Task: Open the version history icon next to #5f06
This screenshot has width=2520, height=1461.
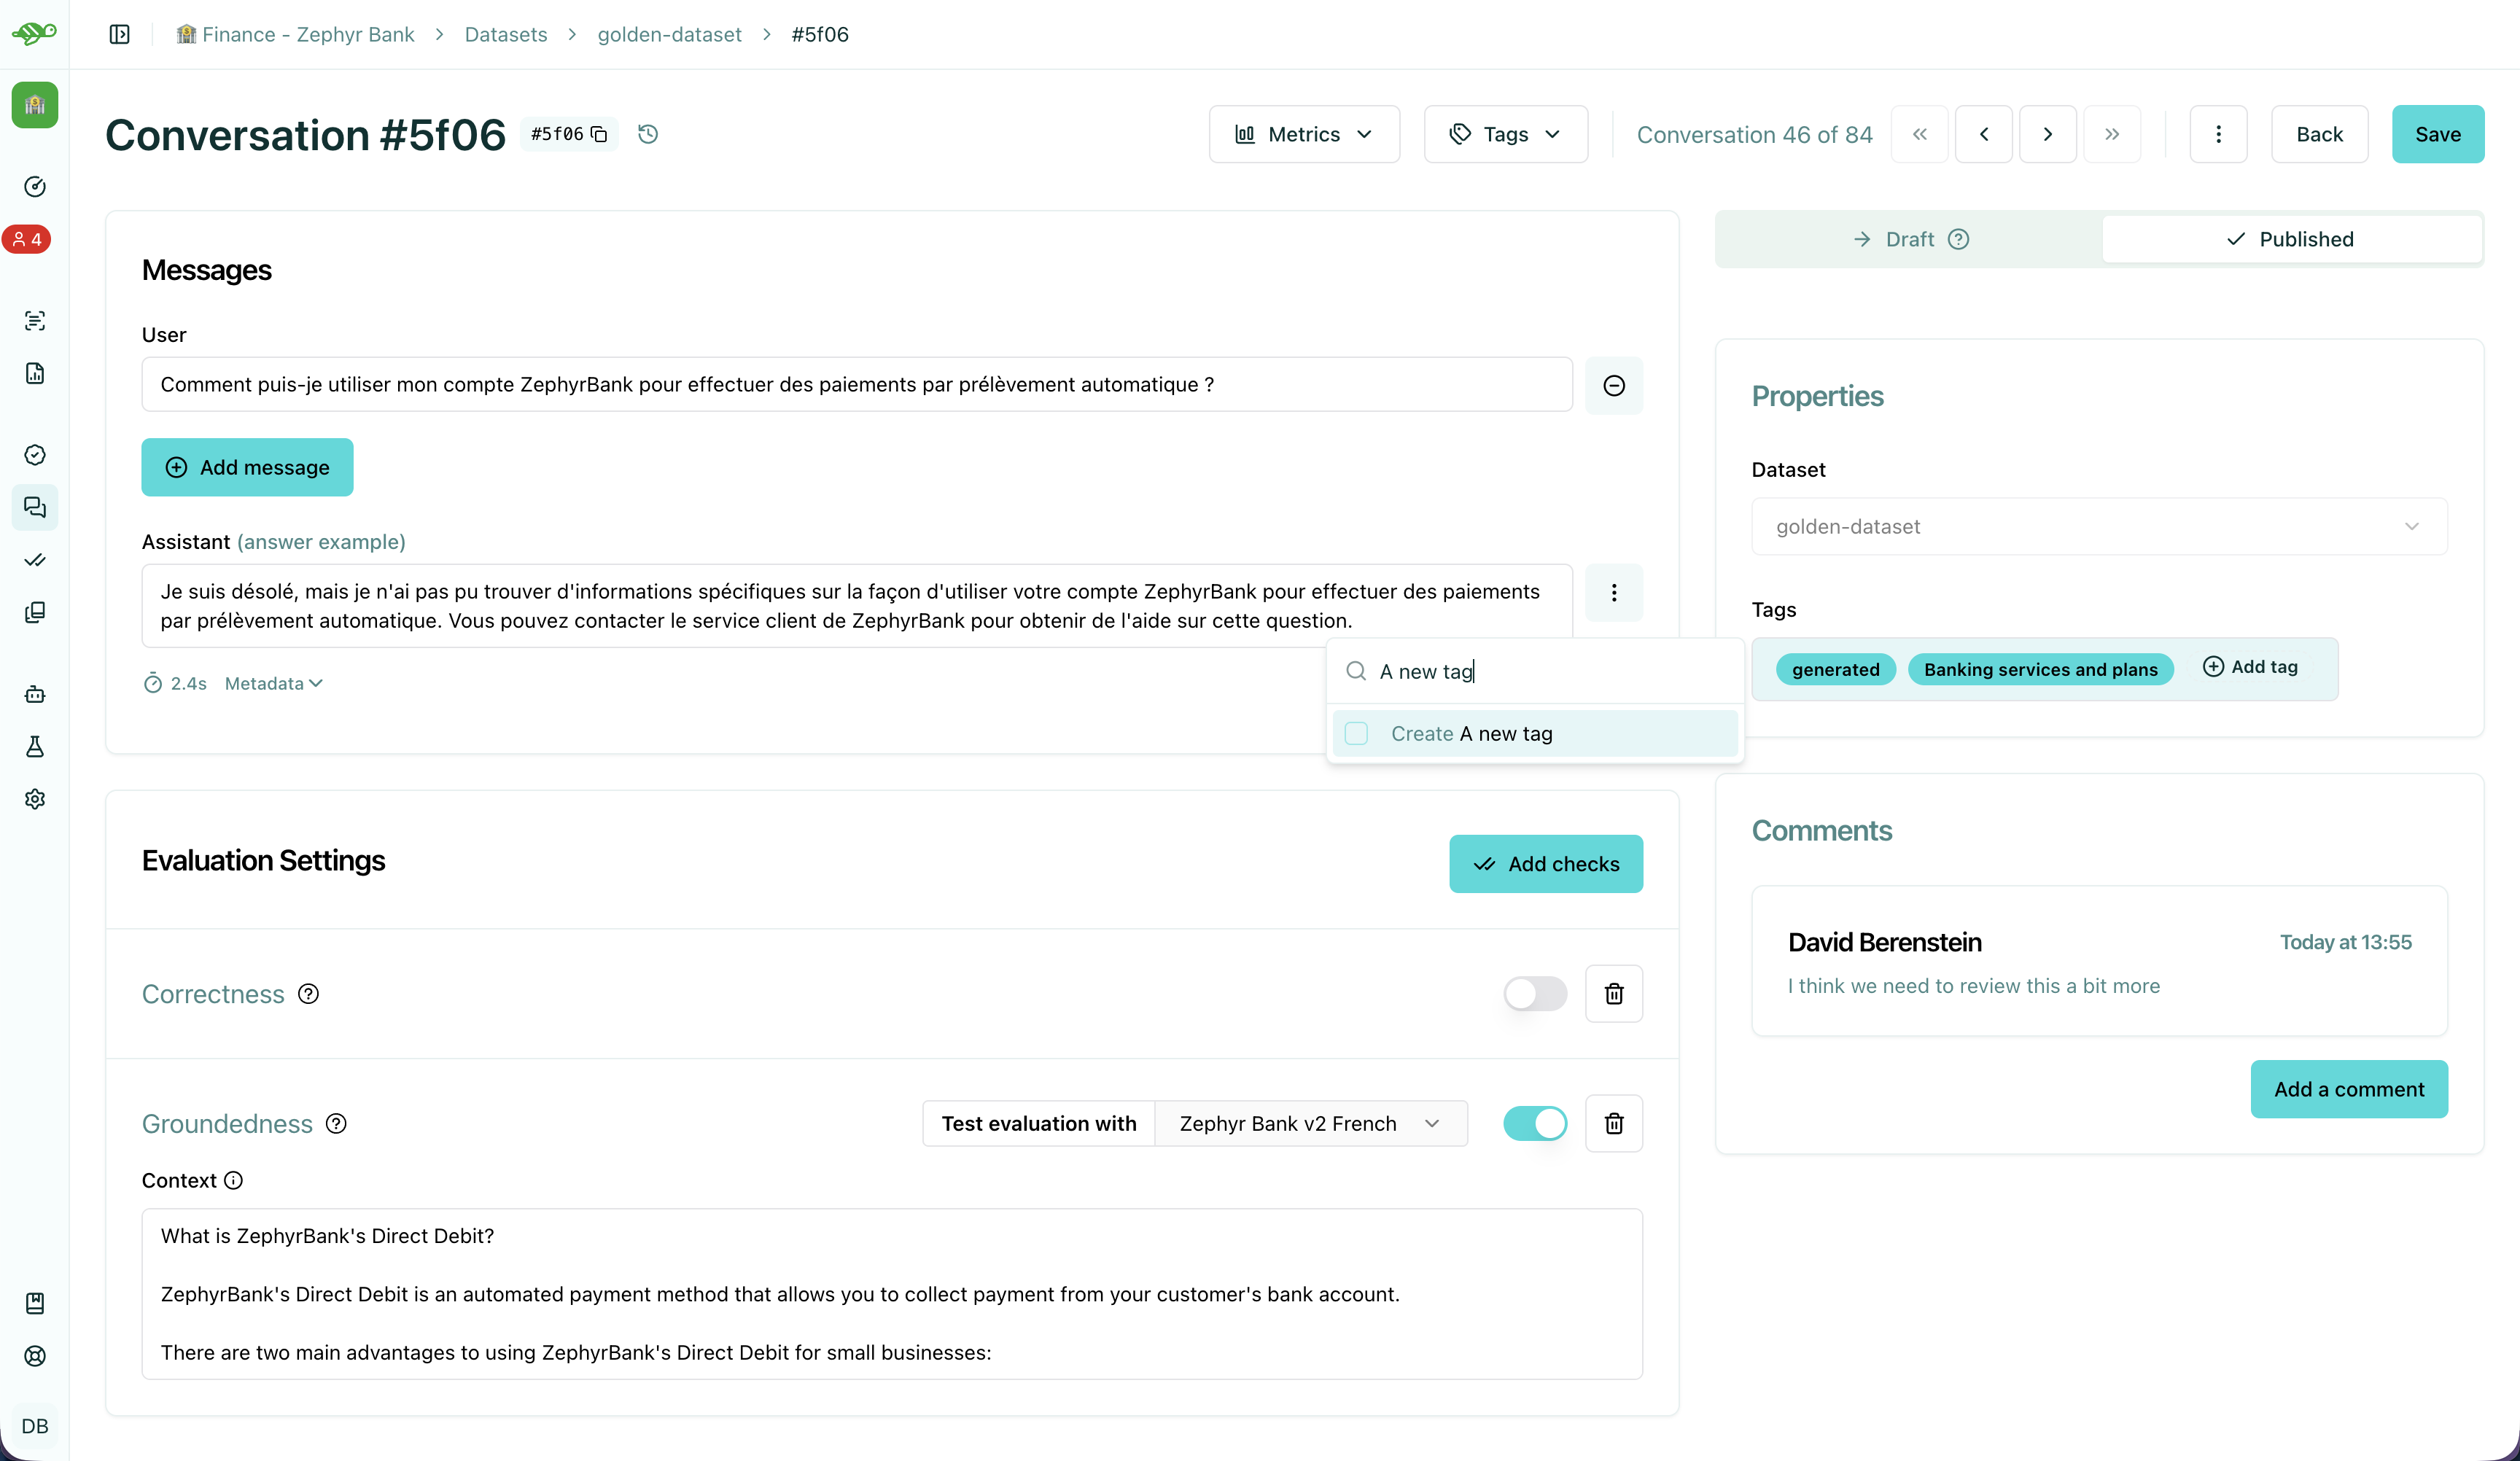Action: point(647,134)
